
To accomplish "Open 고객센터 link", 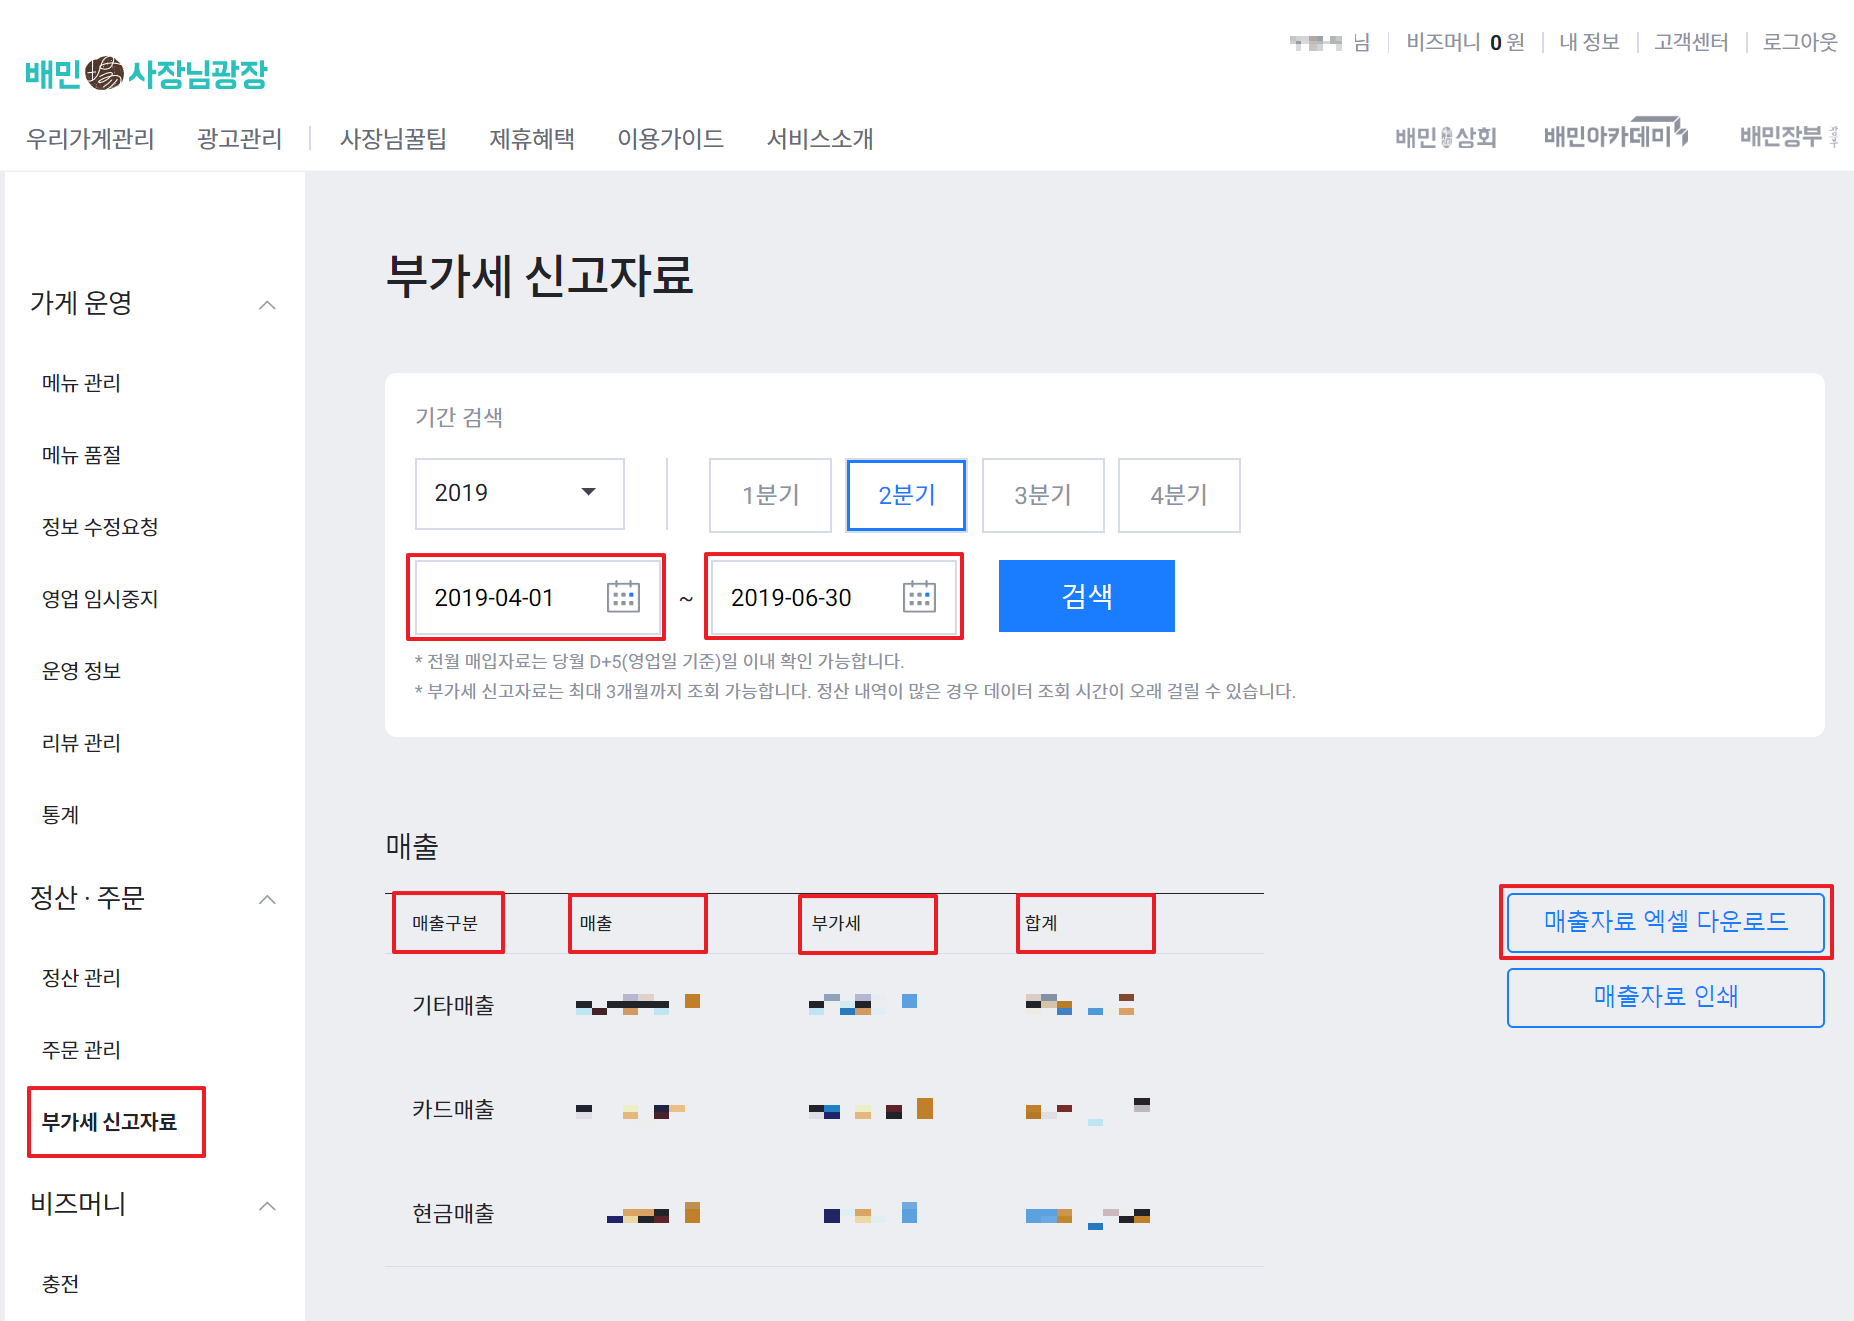I will click(1691, 42).
